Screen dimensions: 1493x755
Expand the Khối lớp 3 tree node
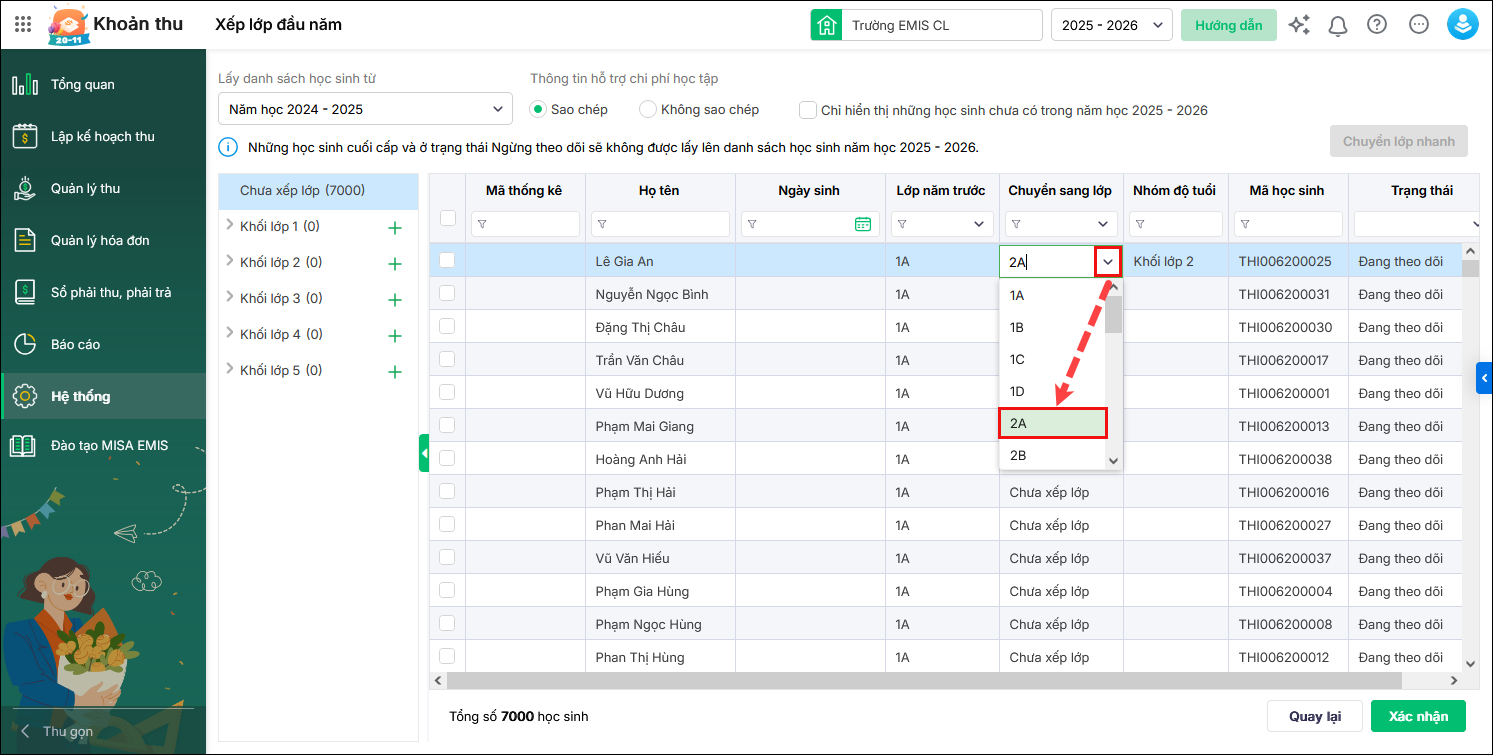[230, 298]
